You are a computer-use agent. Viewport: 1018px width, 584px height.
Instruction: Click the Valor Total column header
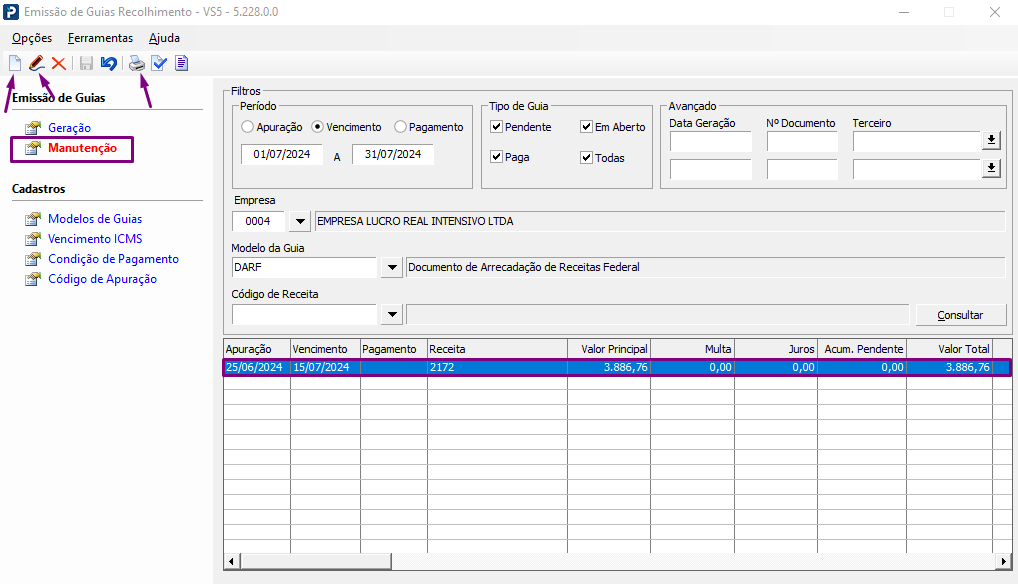(950, 349)
